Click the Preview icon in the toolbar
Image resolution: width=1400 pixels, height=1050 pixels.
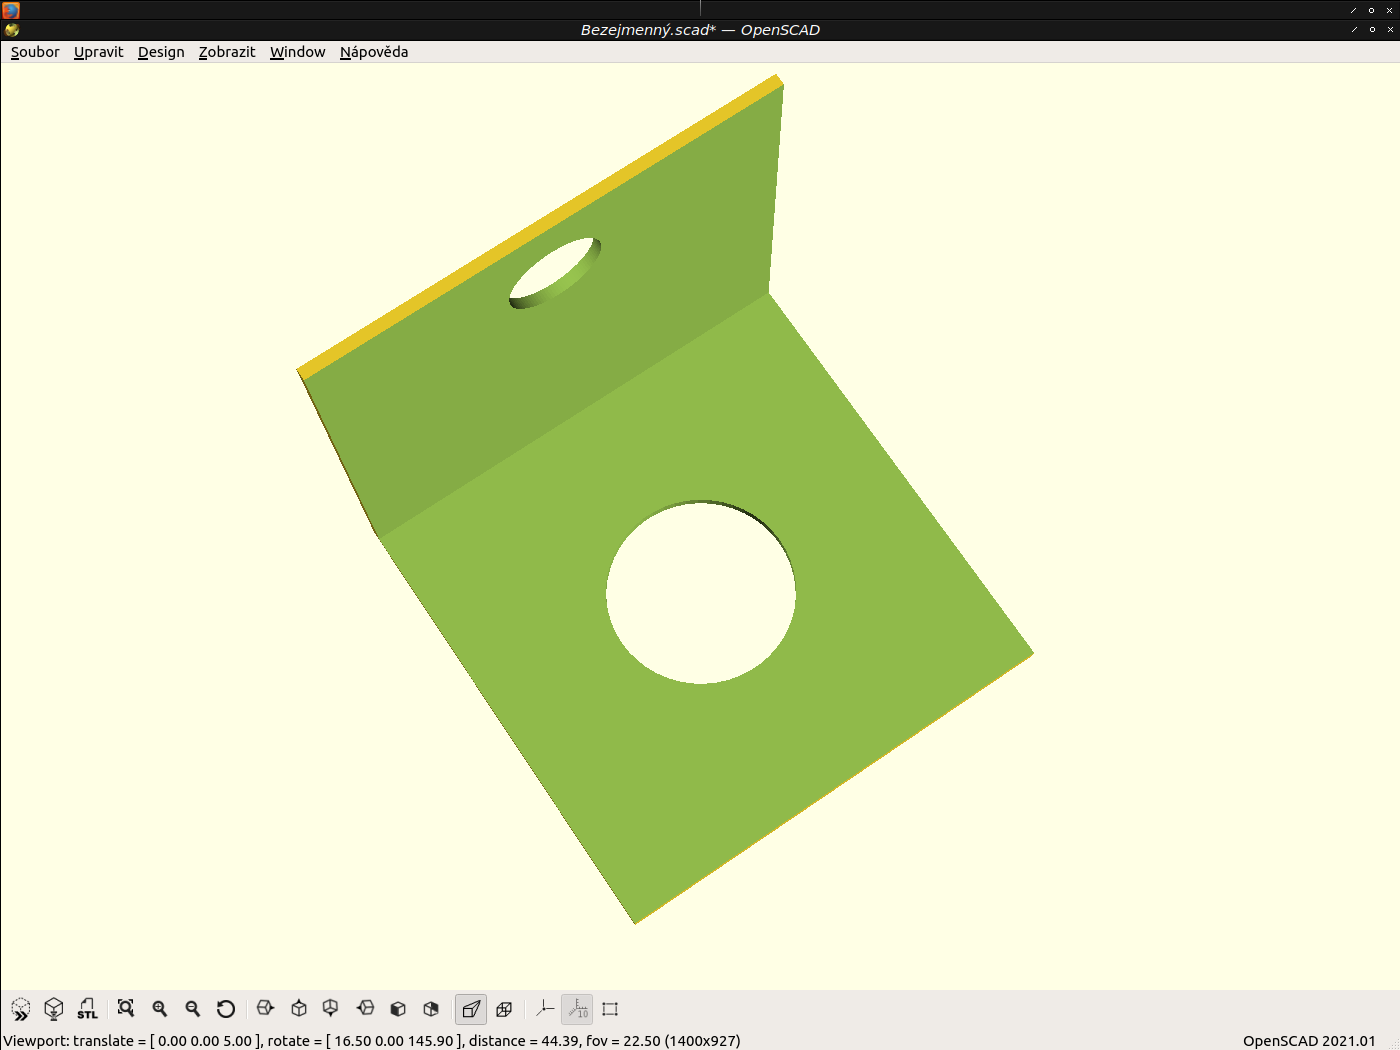(21, 1009)
